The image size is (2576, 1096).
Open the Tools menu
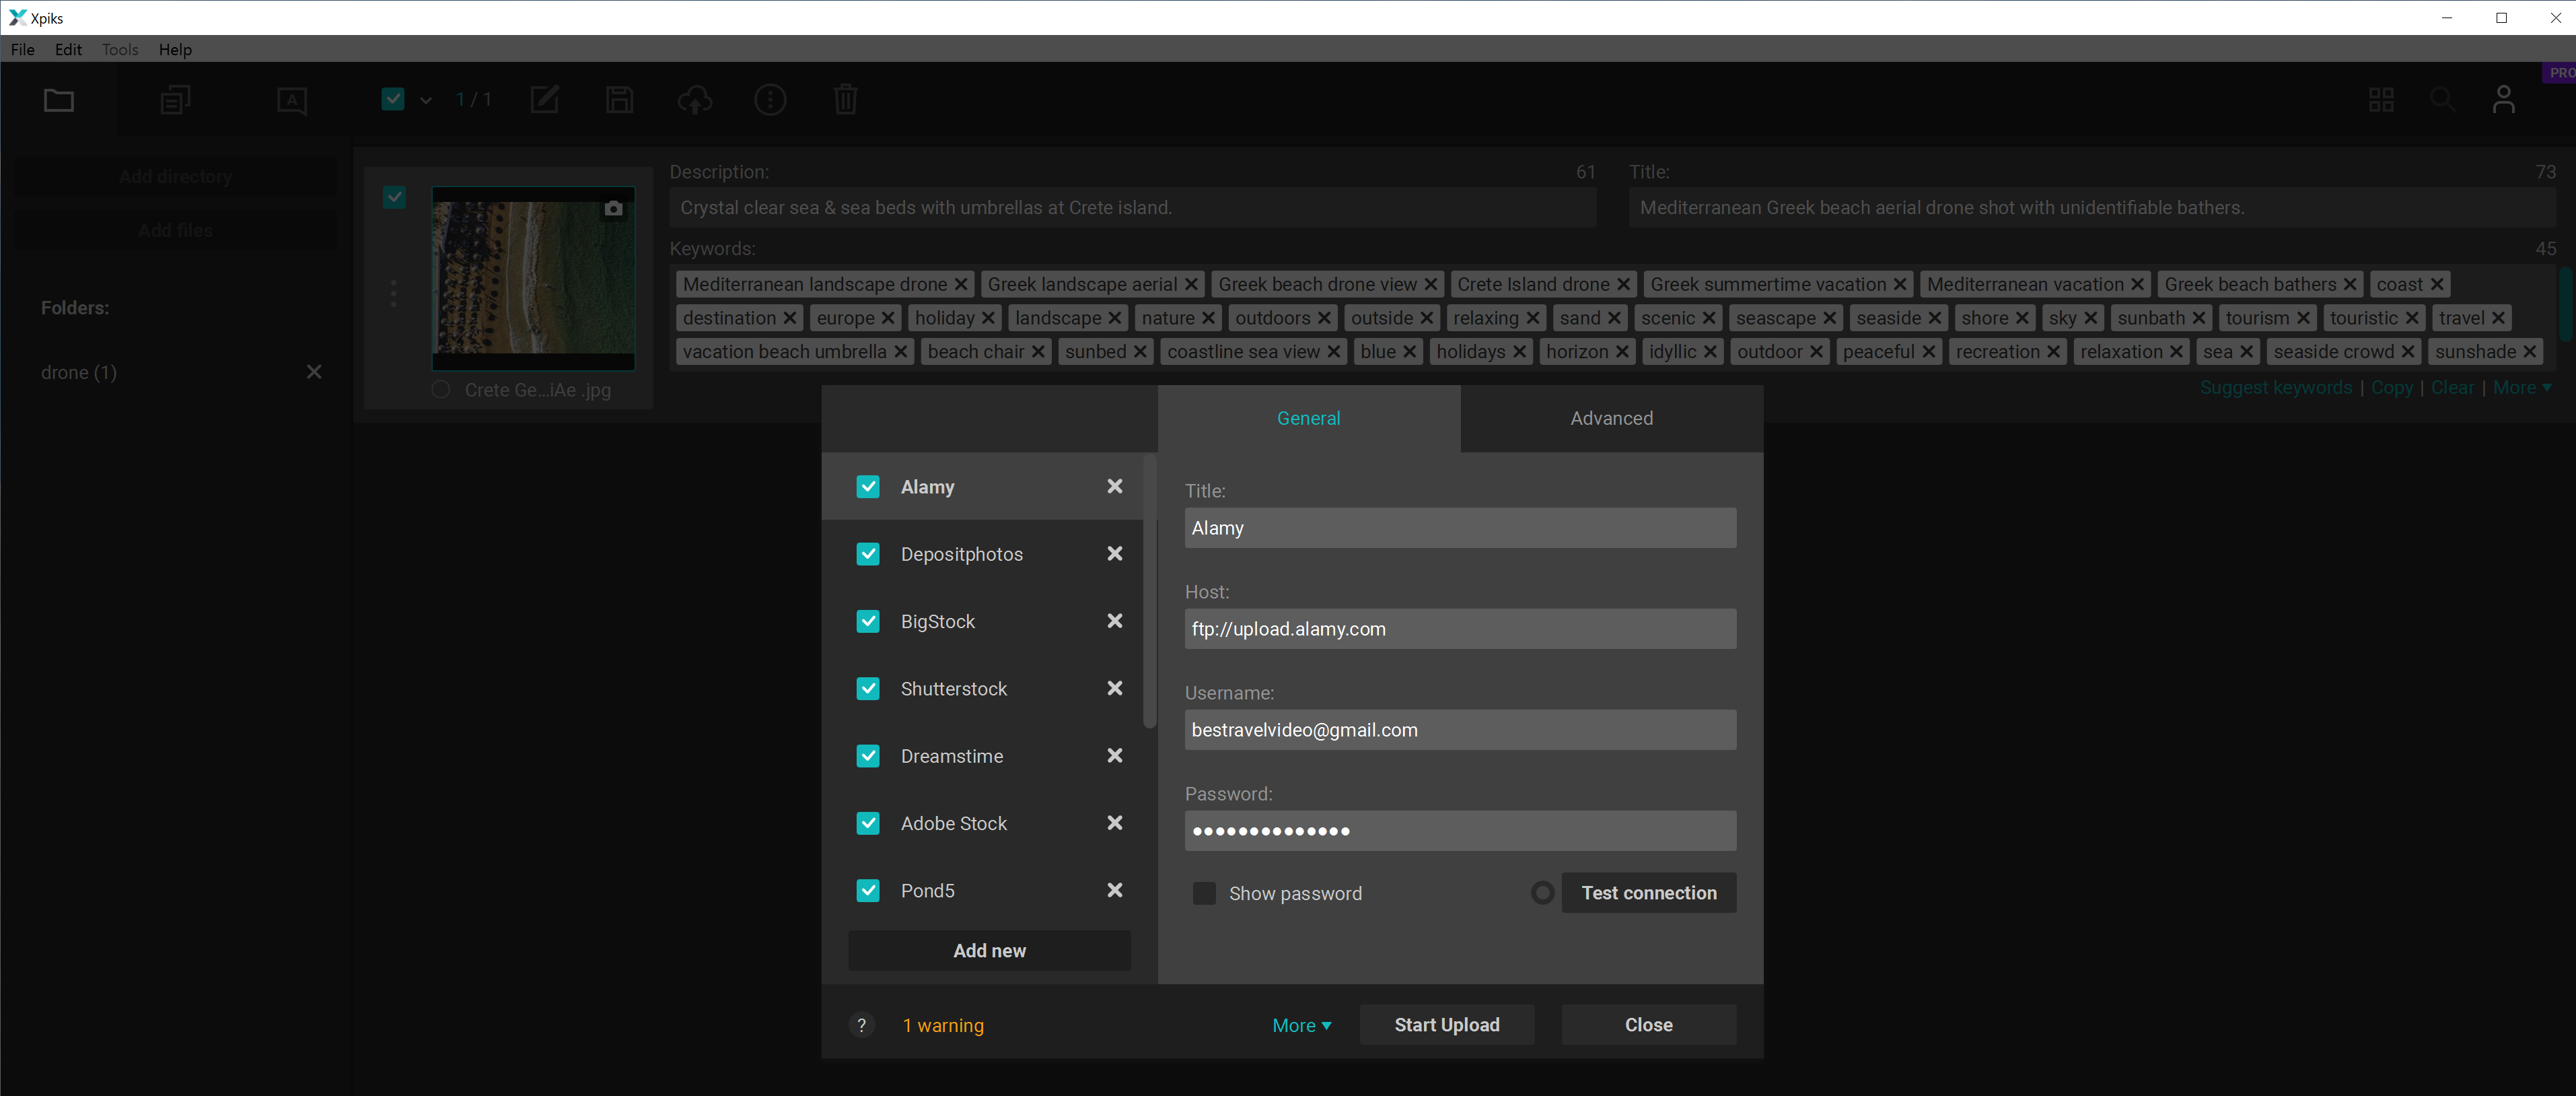pyautogui.click(x=119, y=49)
